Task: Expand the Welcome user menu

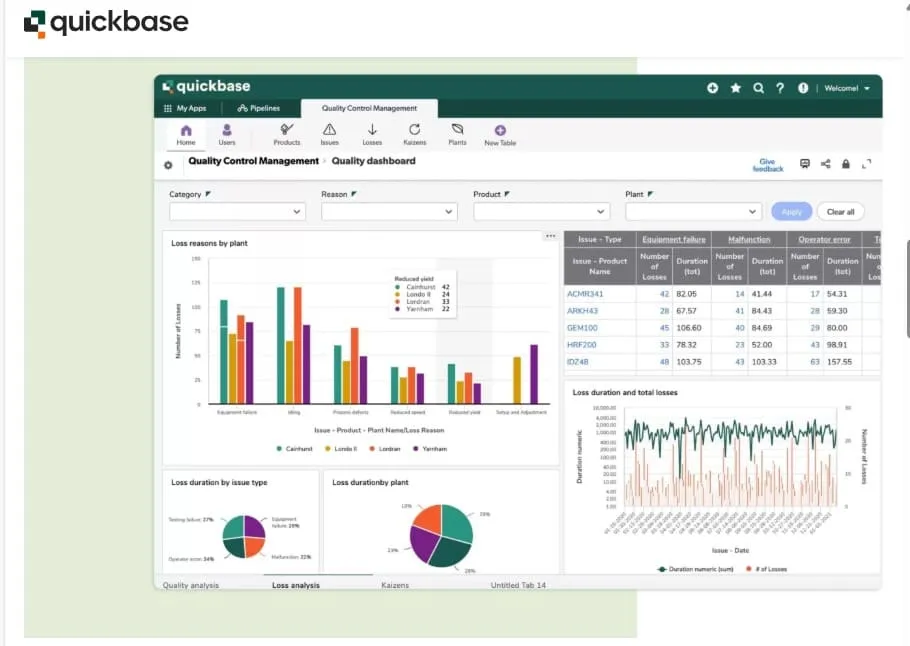Action: (847, 88)
